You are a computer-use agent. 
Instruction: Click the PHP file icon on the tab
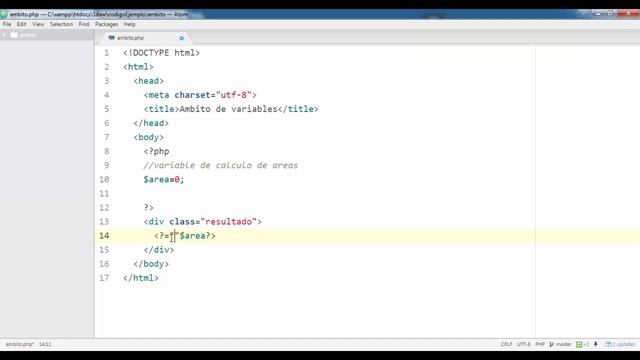click(x=111, y=38)
